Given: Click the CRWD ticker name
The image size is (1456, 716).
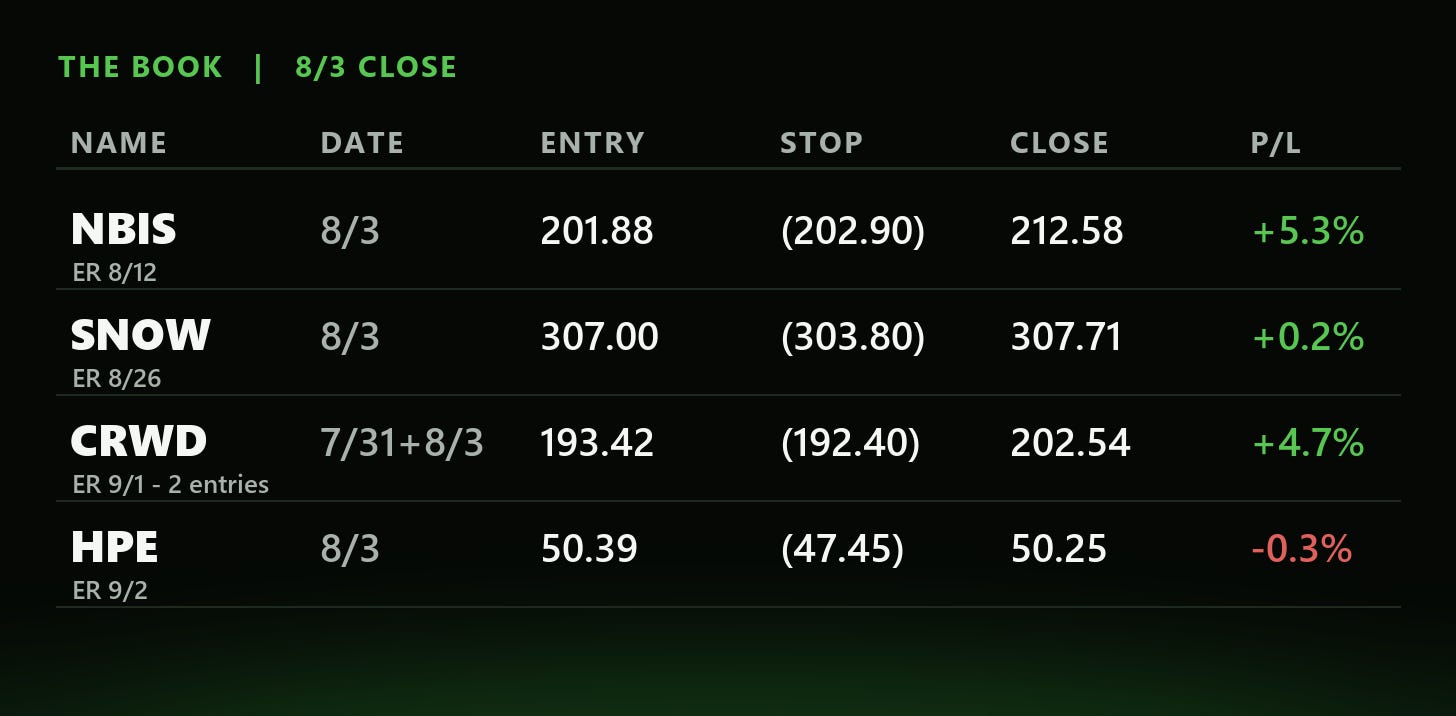Looking at the screenshot, I should tap(138, 441).
